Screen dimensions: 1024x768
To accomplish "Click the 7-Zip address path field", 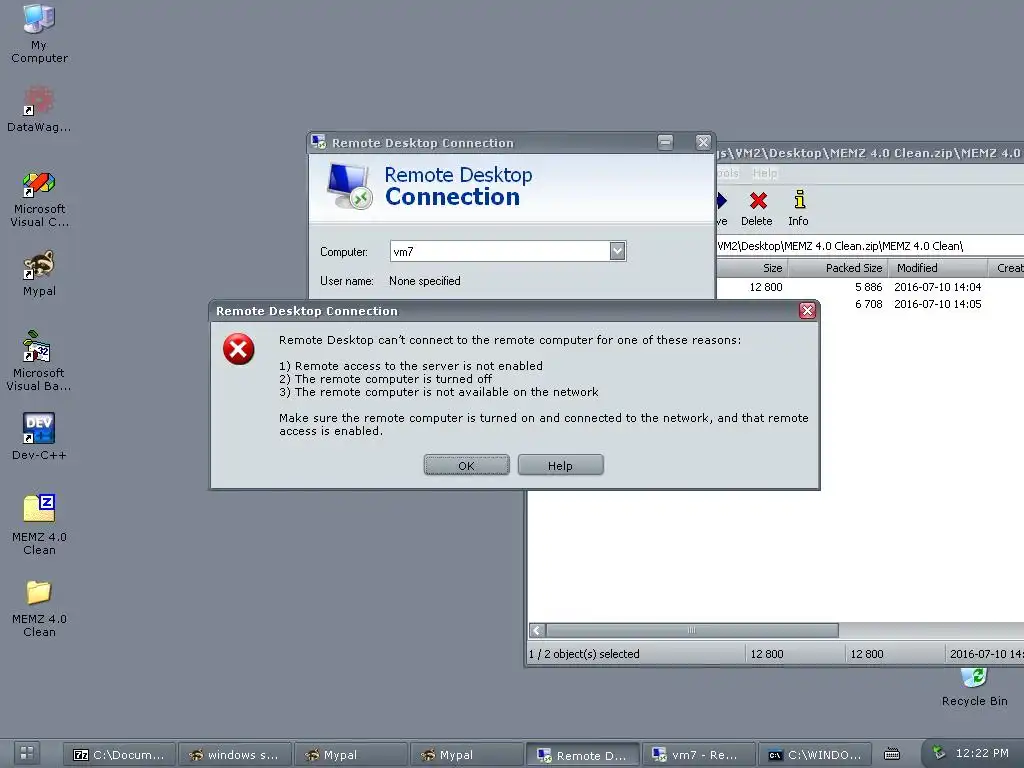I will click(x=870, y=246).
